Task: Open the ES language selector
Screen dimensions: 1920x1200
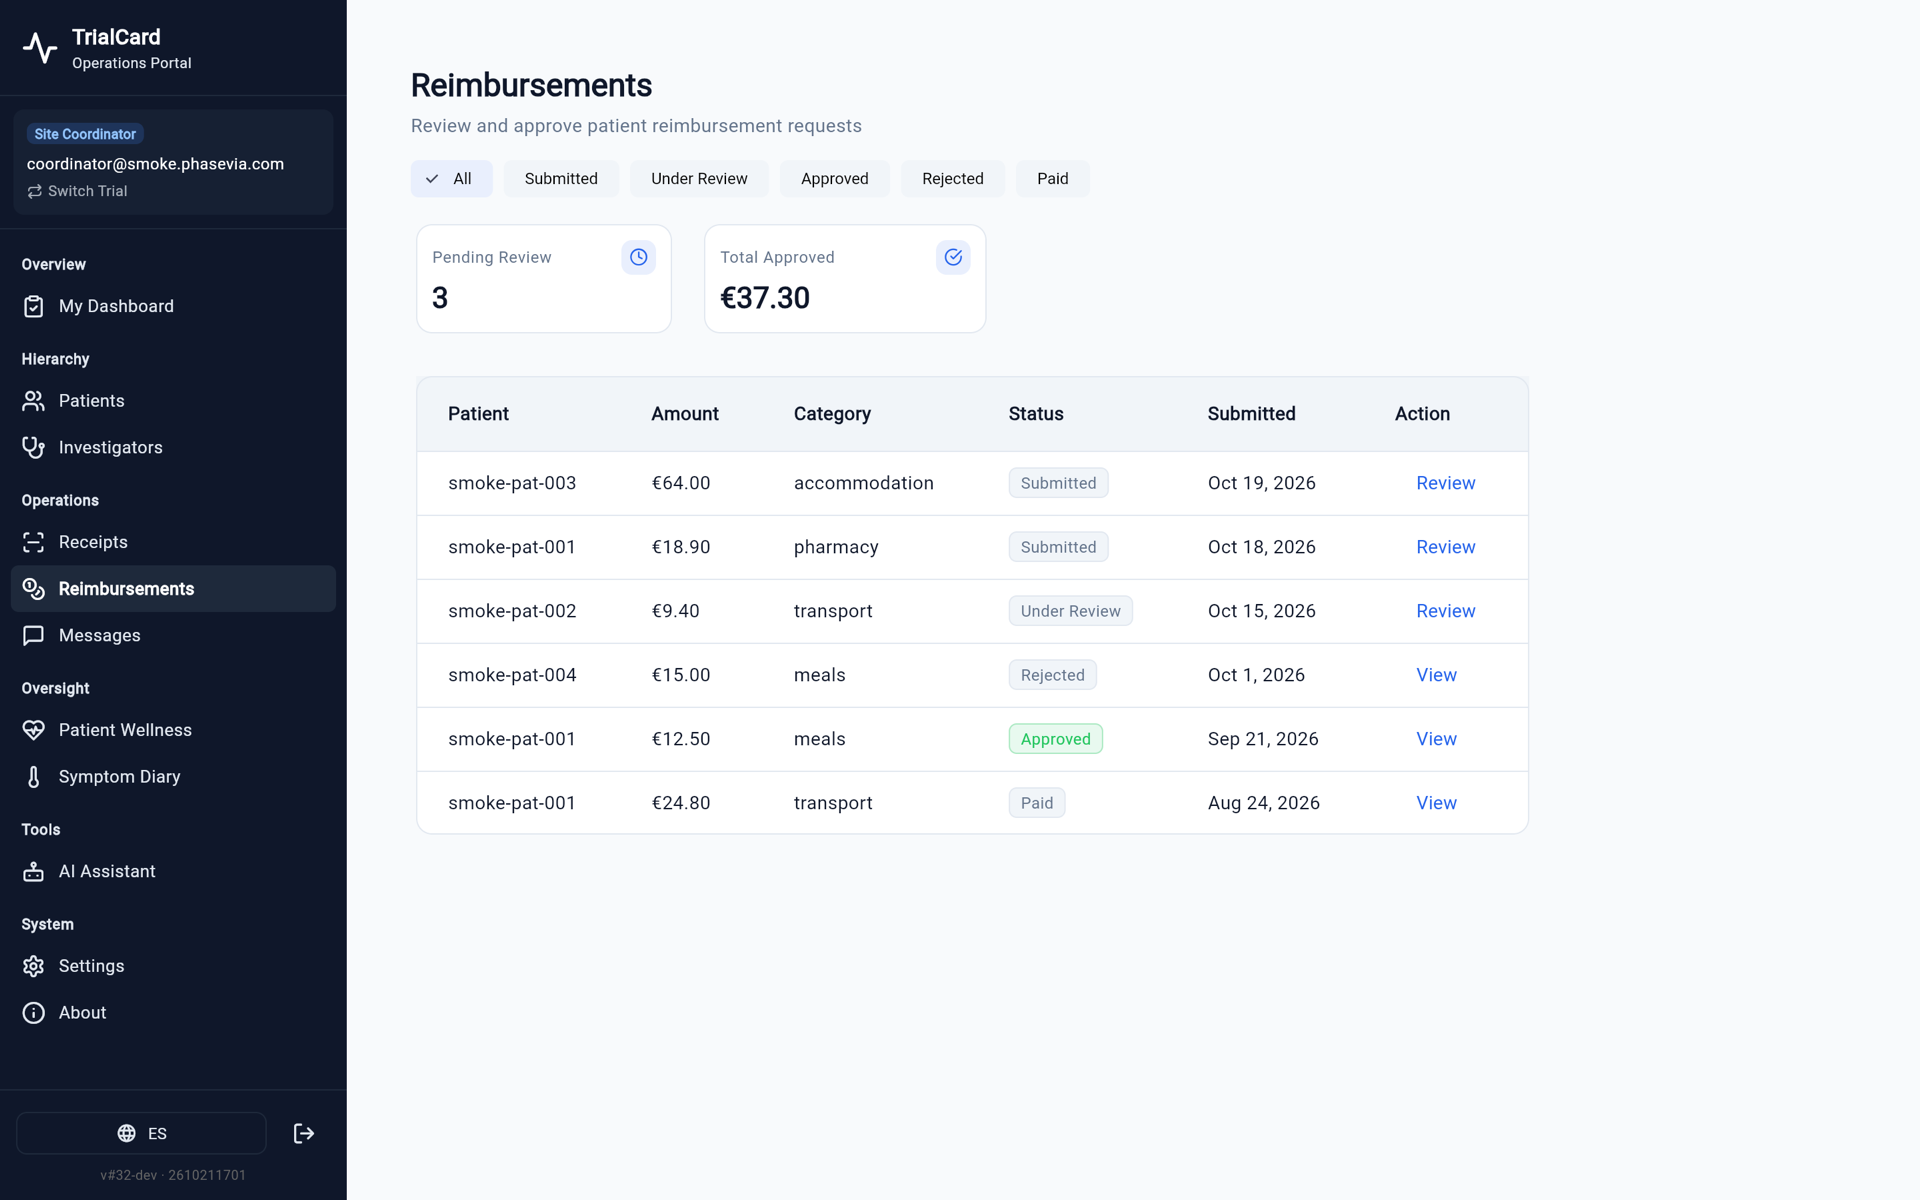Action: pyautogui.click(x=141, y=1133)
